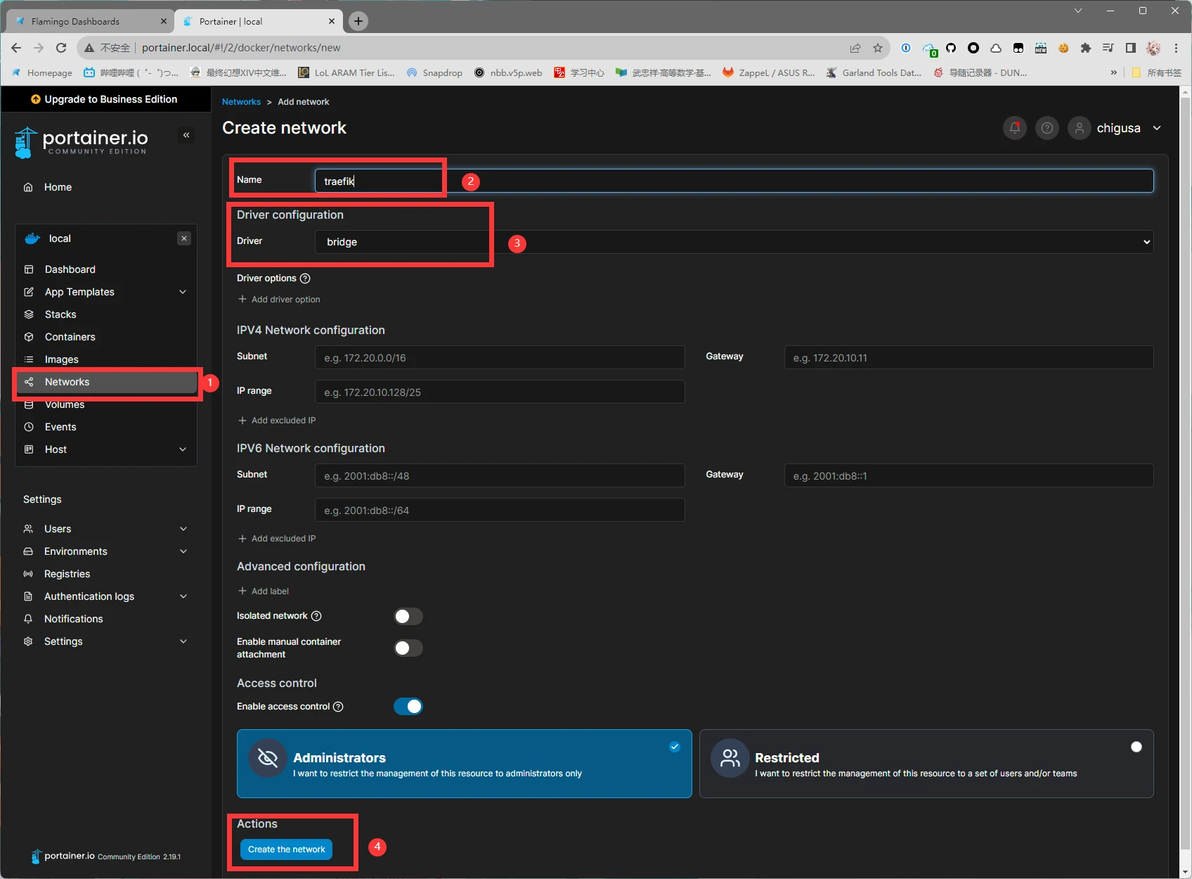The width and height of the screenshot is (1192, 879).
Task: Expand the Settings menu chevron
Action: (x=183, y=641)
